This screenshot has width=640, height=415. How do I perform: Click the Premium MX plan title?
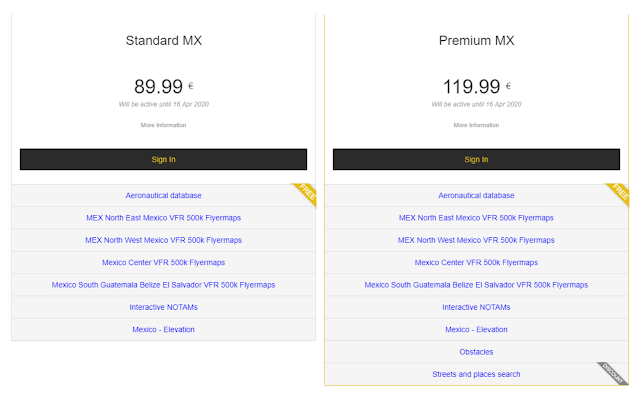(x=476, y=41)
